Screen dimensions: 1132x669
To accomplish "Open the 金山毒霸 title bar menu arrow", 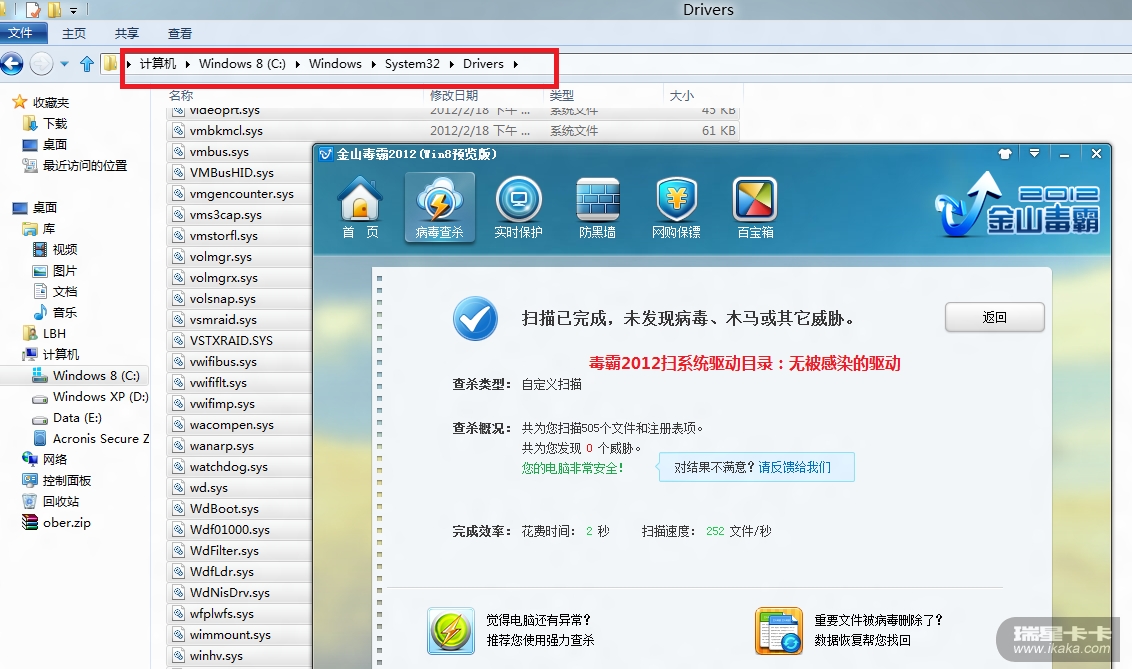I will (1035, 153).
